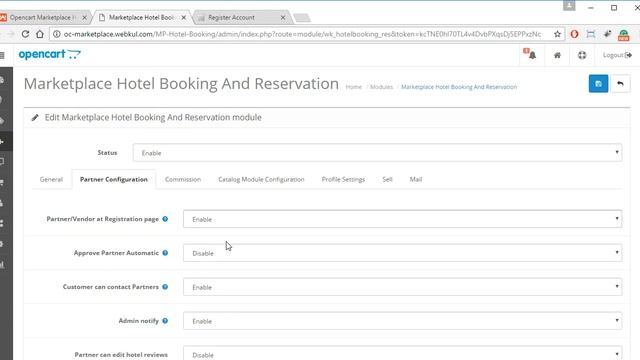Screen dimensions: 640x360
Task: Switch to the Mail tab
Action: [416, 179]
